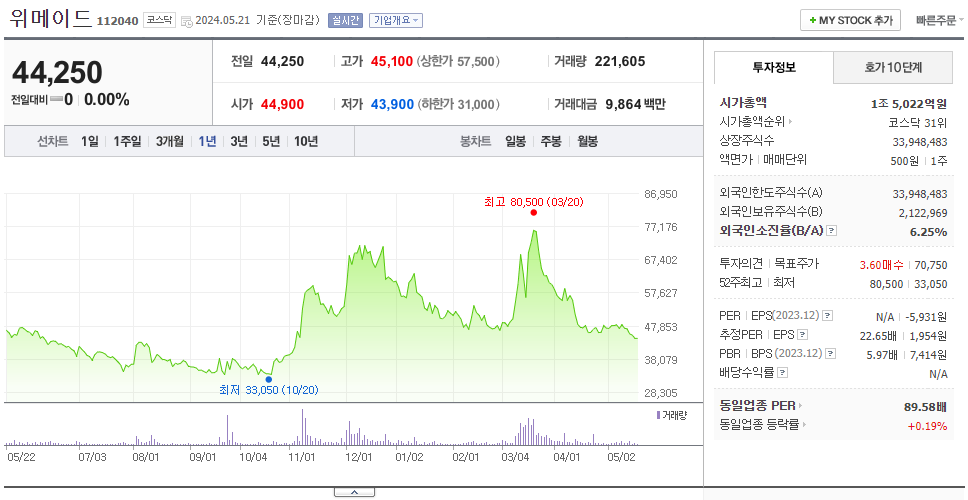This screenshot has height=500, width=968.
Task: Open the PER EPS (2023.12) help icon
Action: 828,316
